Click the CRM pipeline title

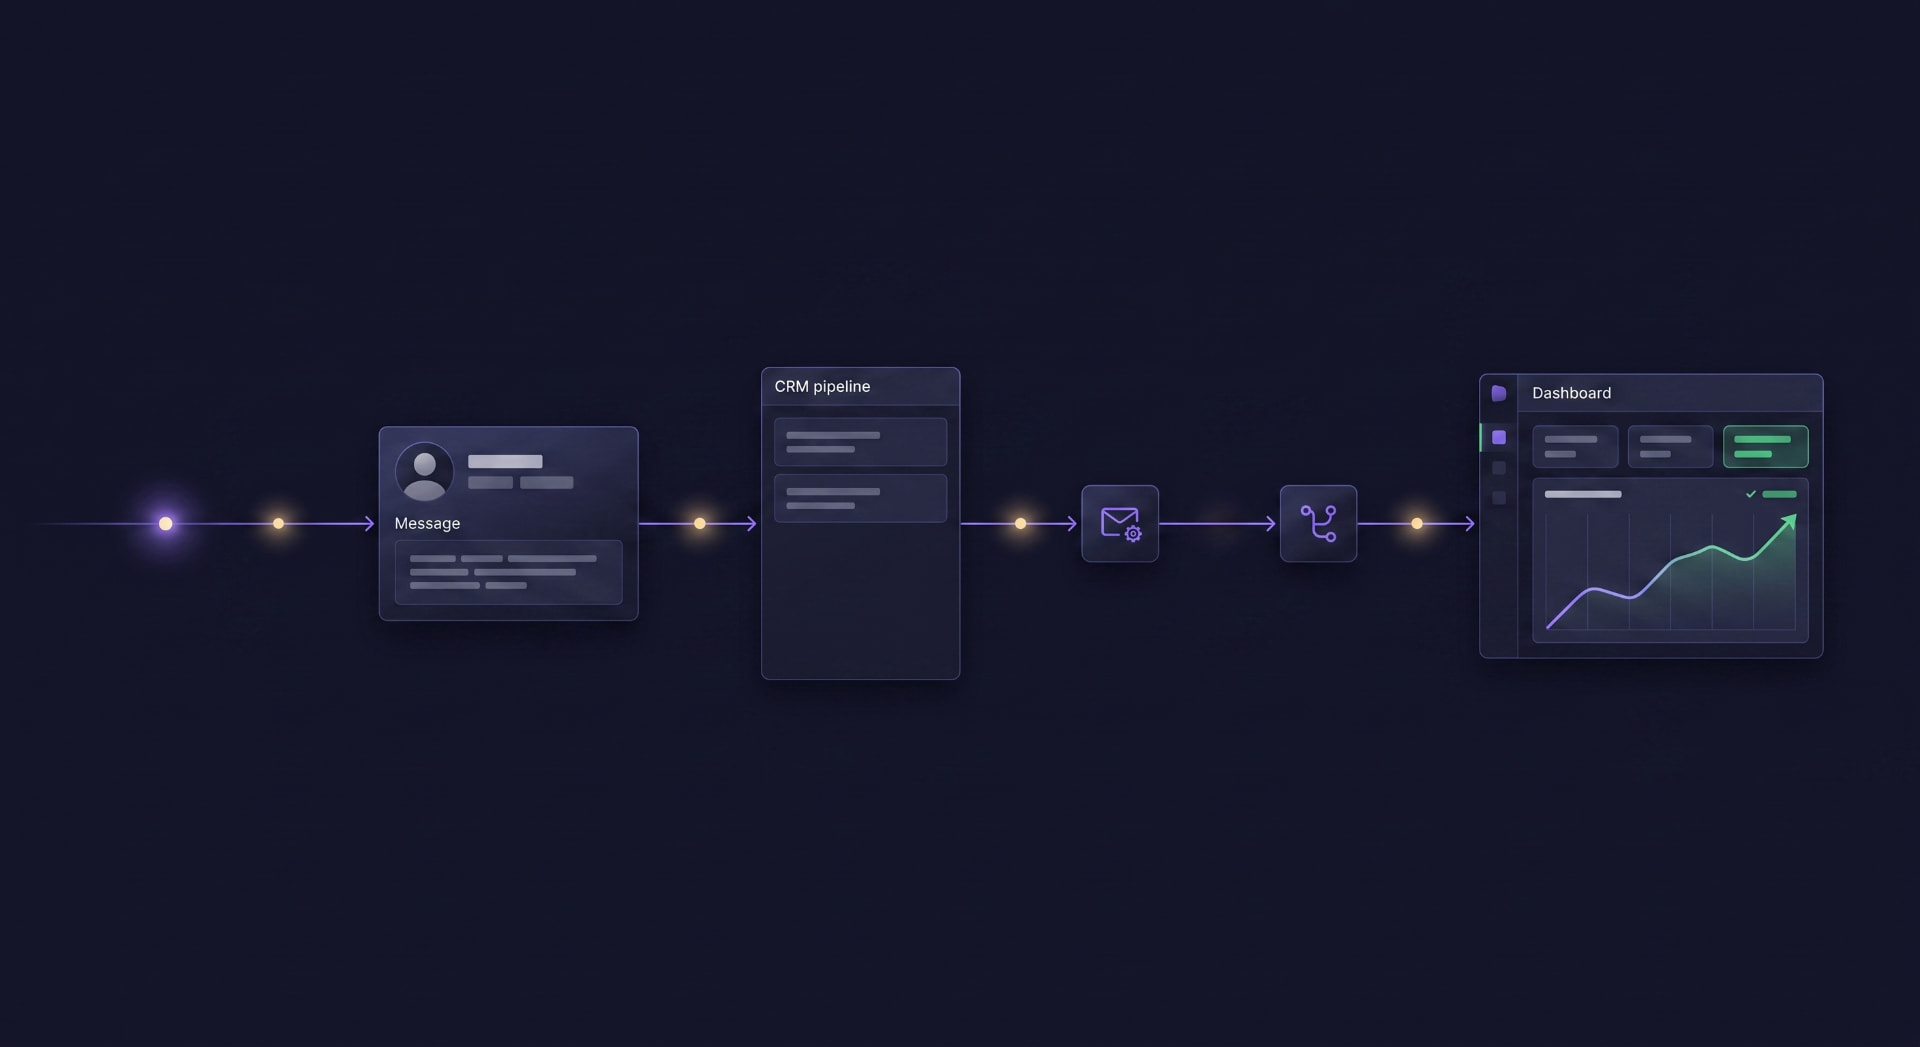822,386
